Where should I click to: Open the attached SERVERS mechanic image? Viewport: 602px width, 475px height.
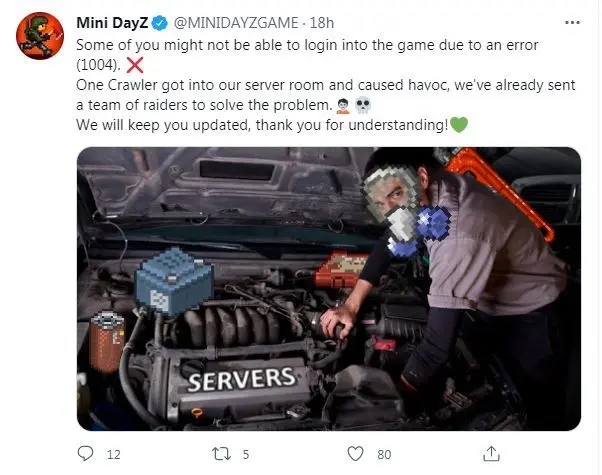coord(329,289)
